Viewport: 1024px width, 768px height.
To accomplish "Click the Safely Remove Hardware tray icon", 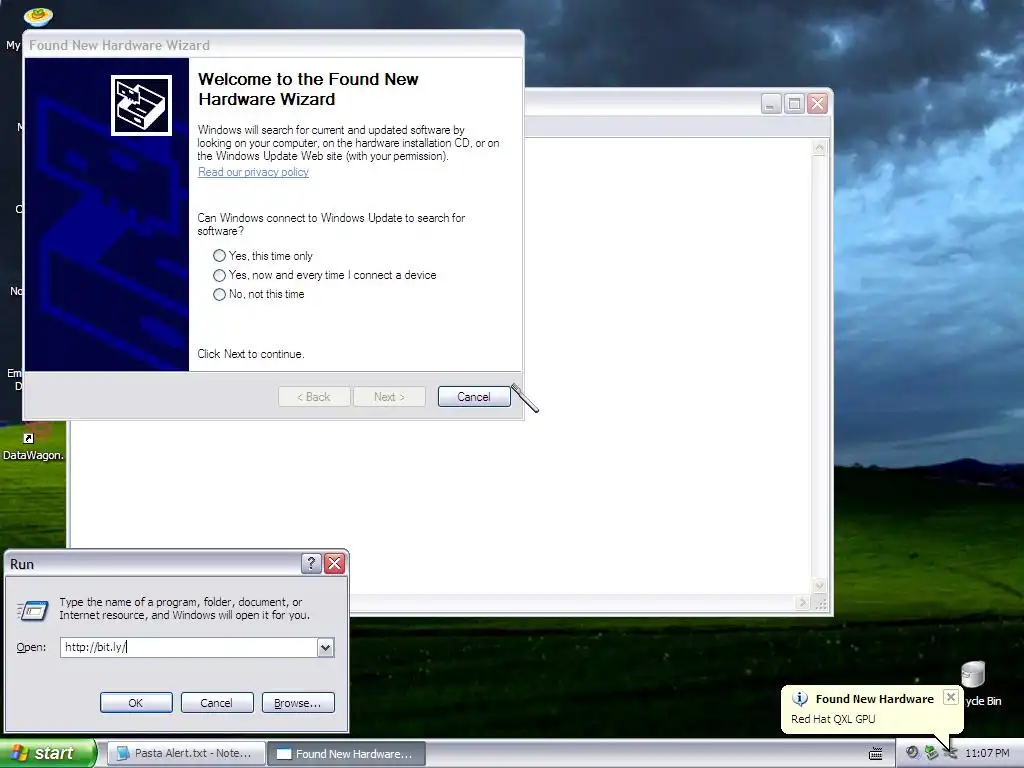I will point(931,753).
